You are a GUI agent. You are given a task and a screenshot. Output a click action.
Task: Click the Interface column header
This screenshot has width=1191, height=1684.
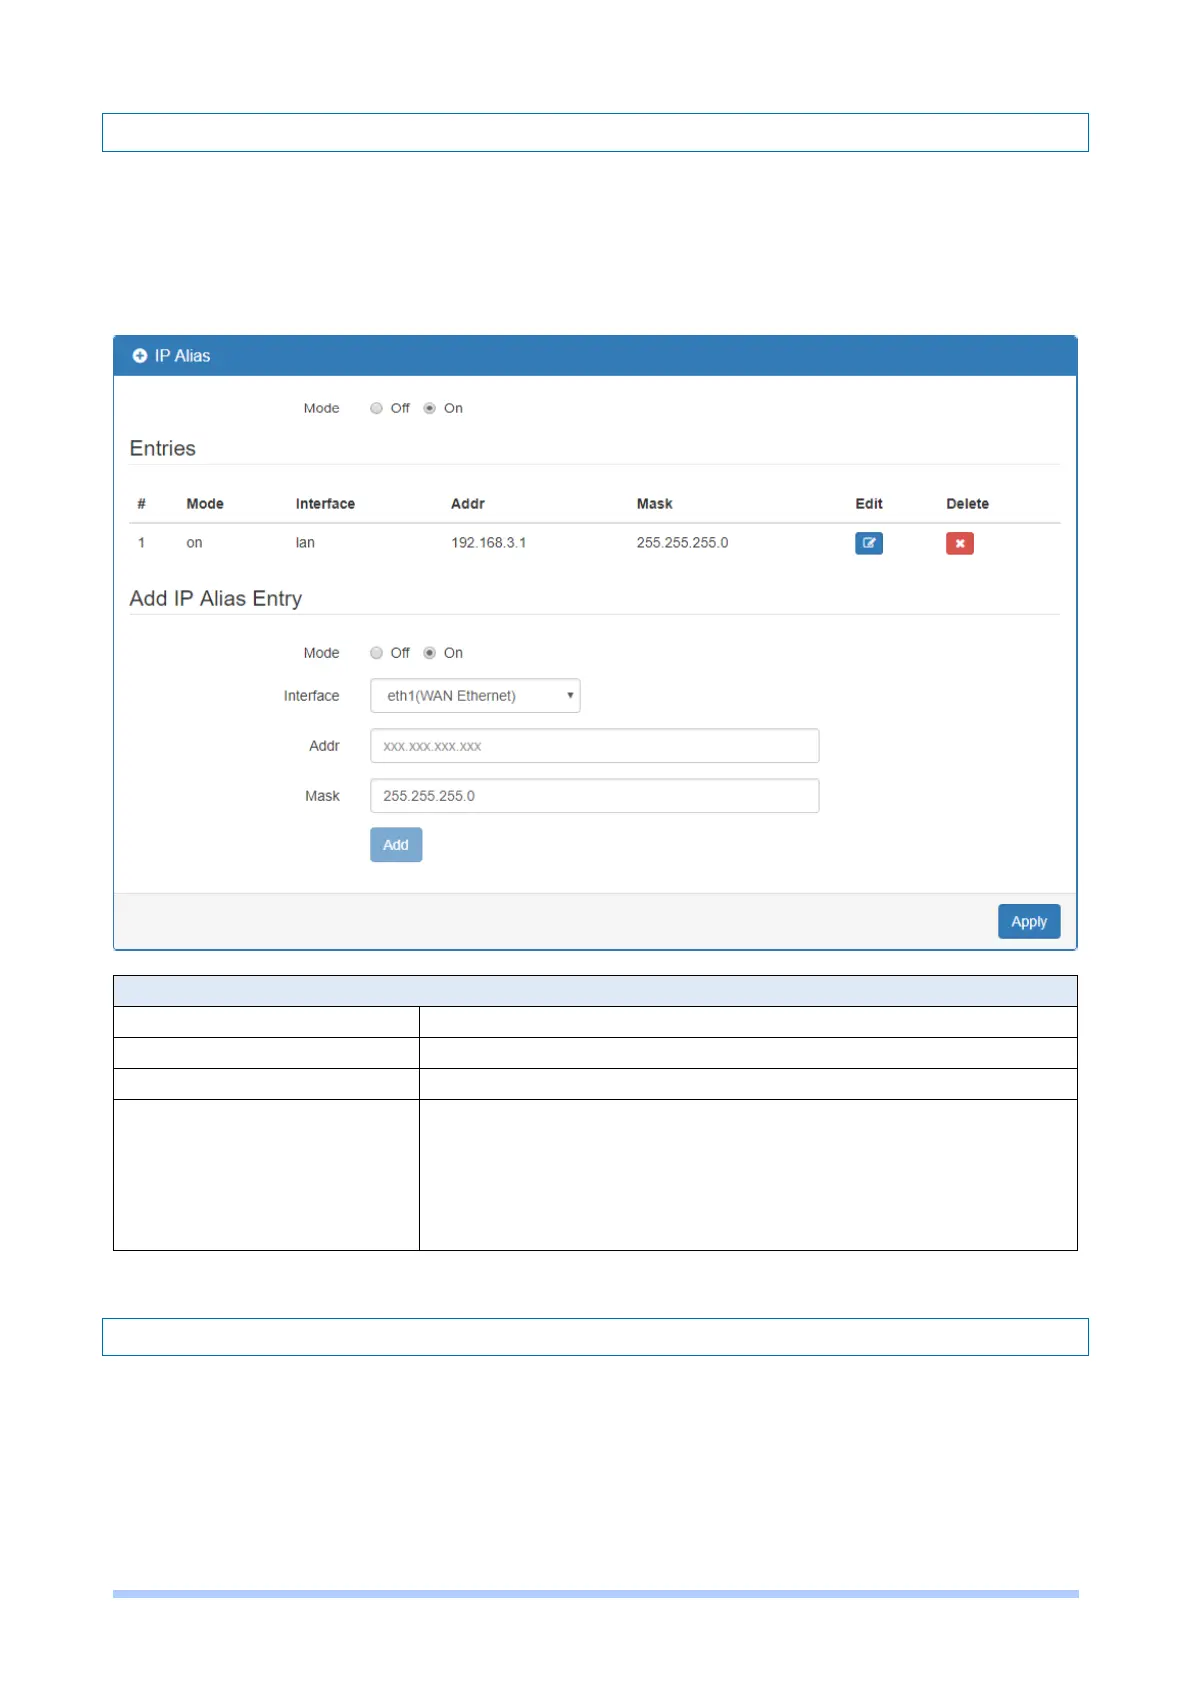(325, 504)
